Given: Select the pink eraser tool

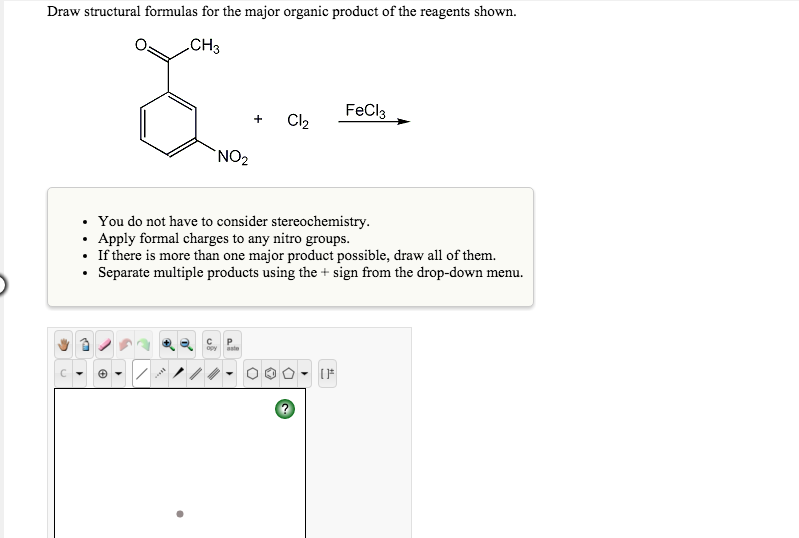Looking at the screenshot, I should tap(104, 345).
